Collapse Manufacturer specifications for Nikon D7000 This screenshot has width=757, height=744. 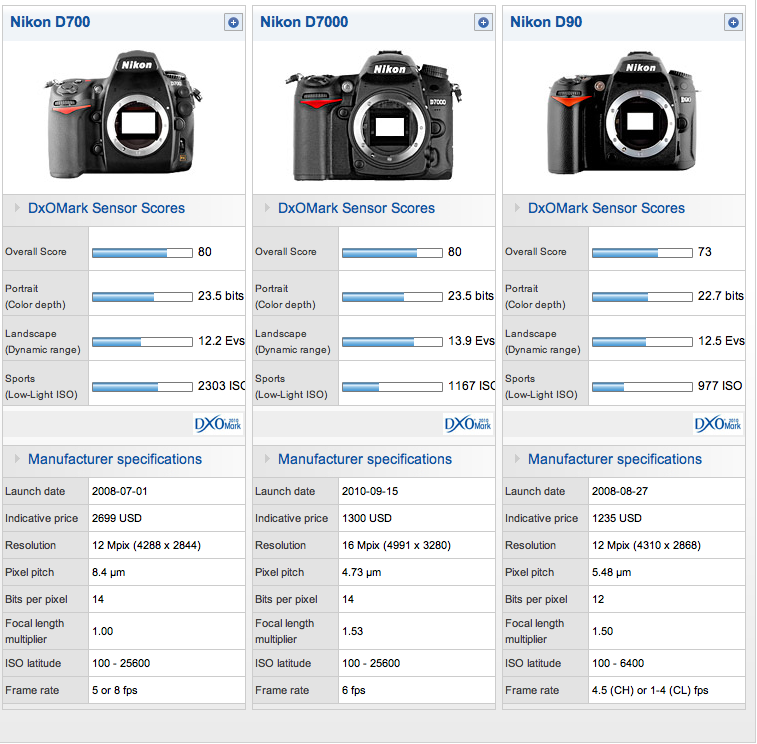(x=267, y=459)
